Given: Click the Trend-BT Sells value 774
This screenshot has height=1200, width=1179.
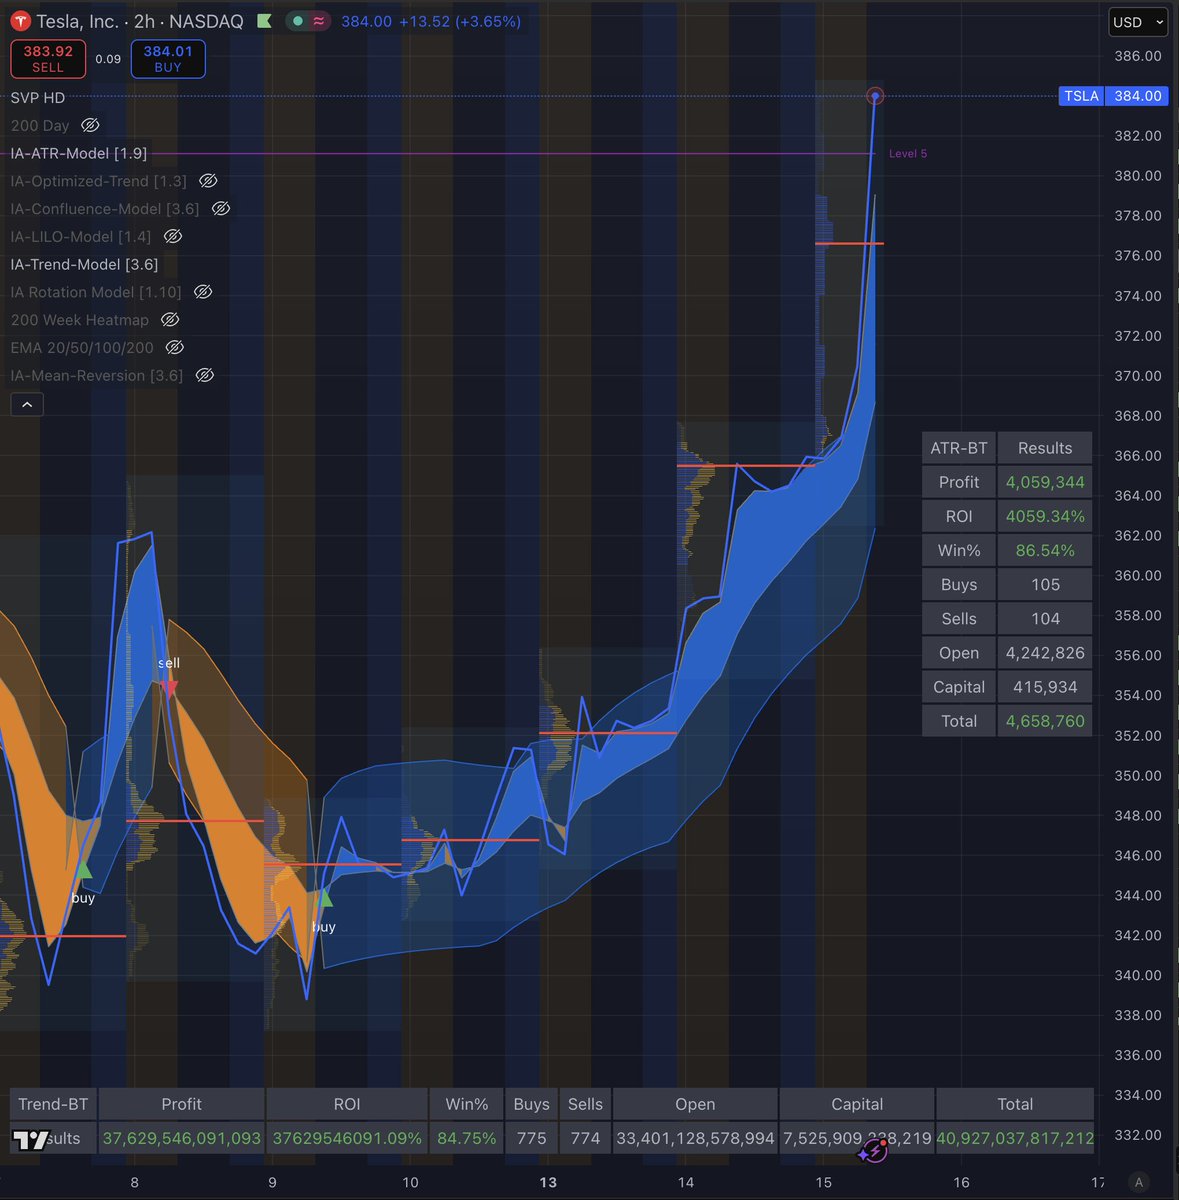Looking at the screenshot, I should click(585, 1138).
